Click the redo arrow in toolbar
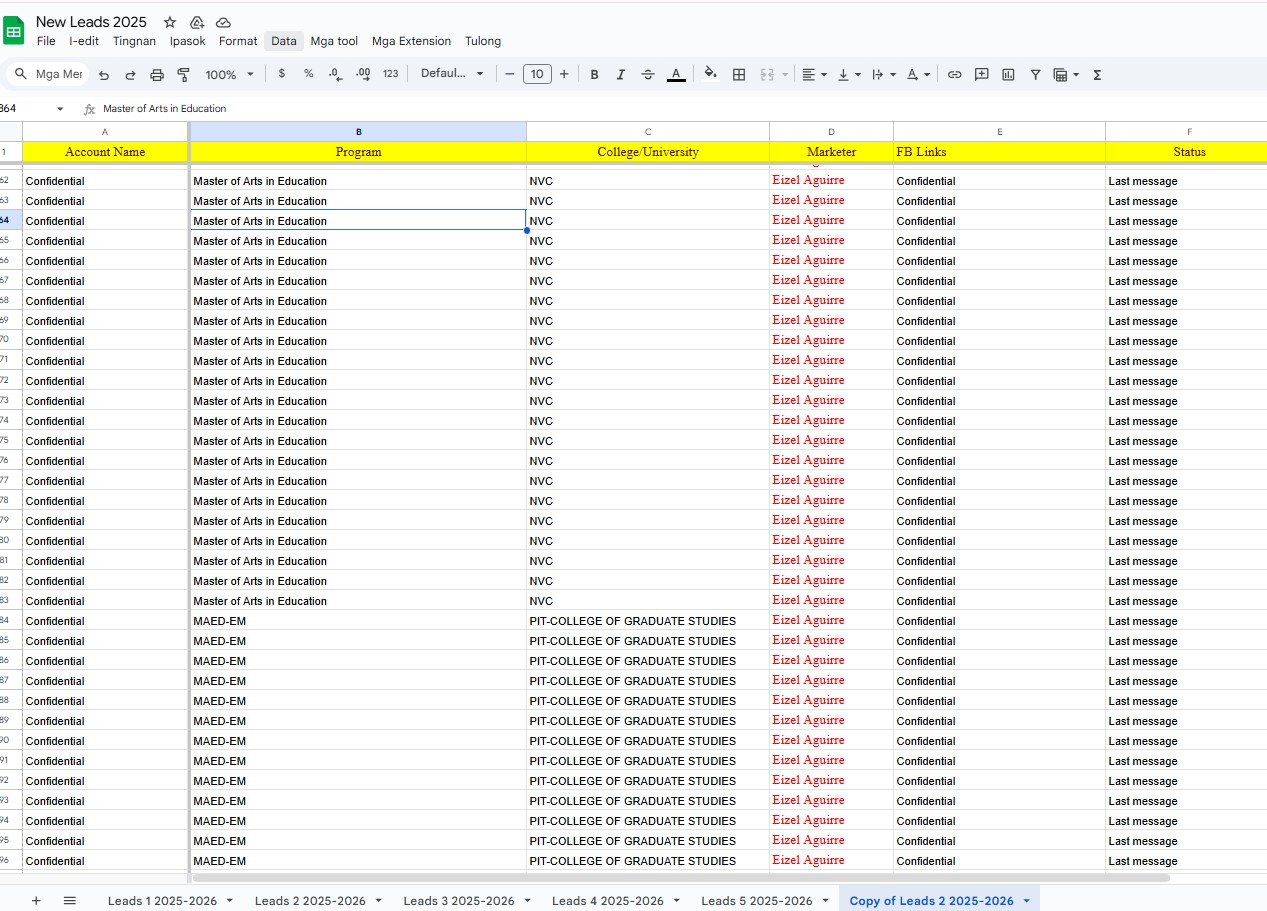This screenshot has height=911, width=1267. (x=130, y=75)
